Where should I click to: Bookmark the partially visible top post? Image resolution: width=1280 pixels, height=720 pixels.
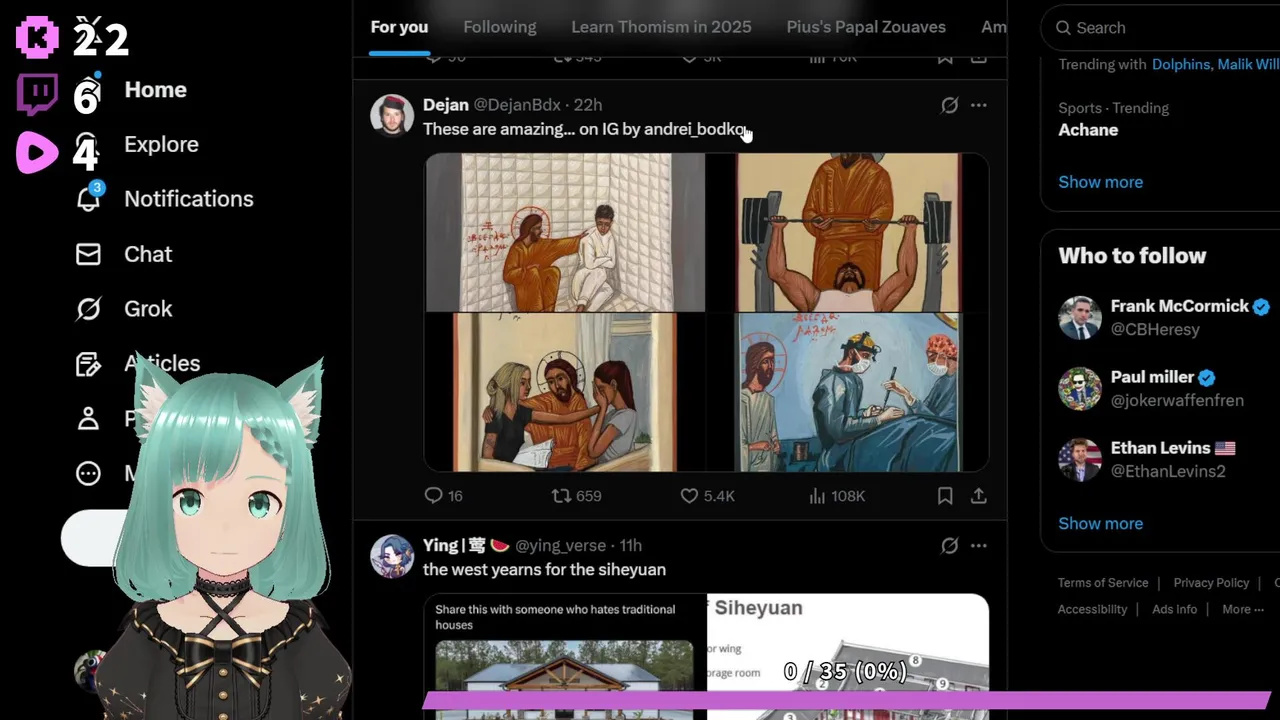pyautogui.click(x=945, y=58)
